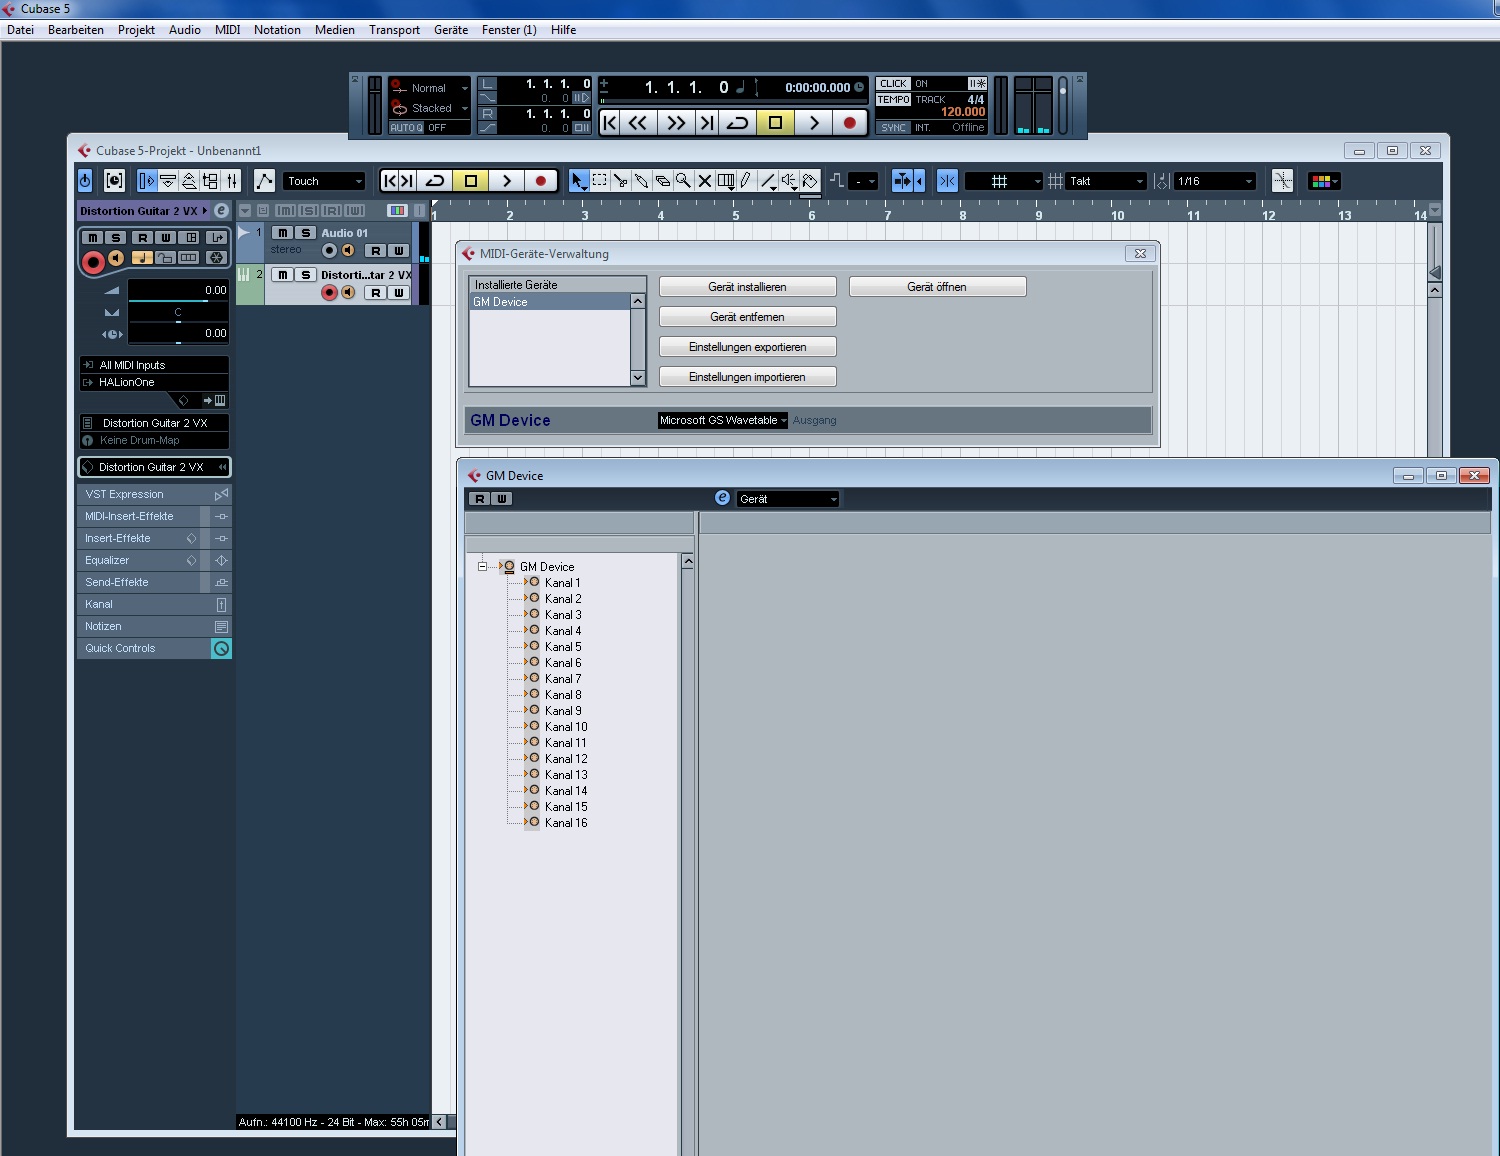The height and width of the screenshot is (1156, 1500).
Task: Click the pan slider showing C
Action: tap(178, 313)
